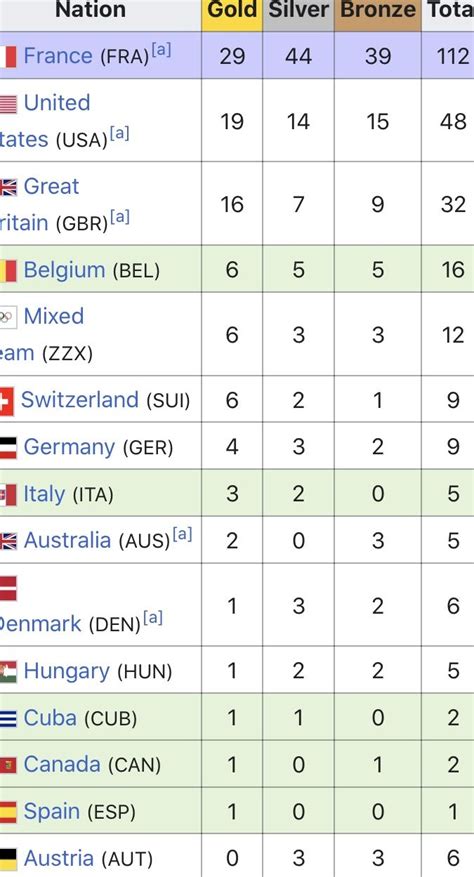The image size is (474, 877).
Task: Click the Austria flag icon
Action: (x=8, y=859)
